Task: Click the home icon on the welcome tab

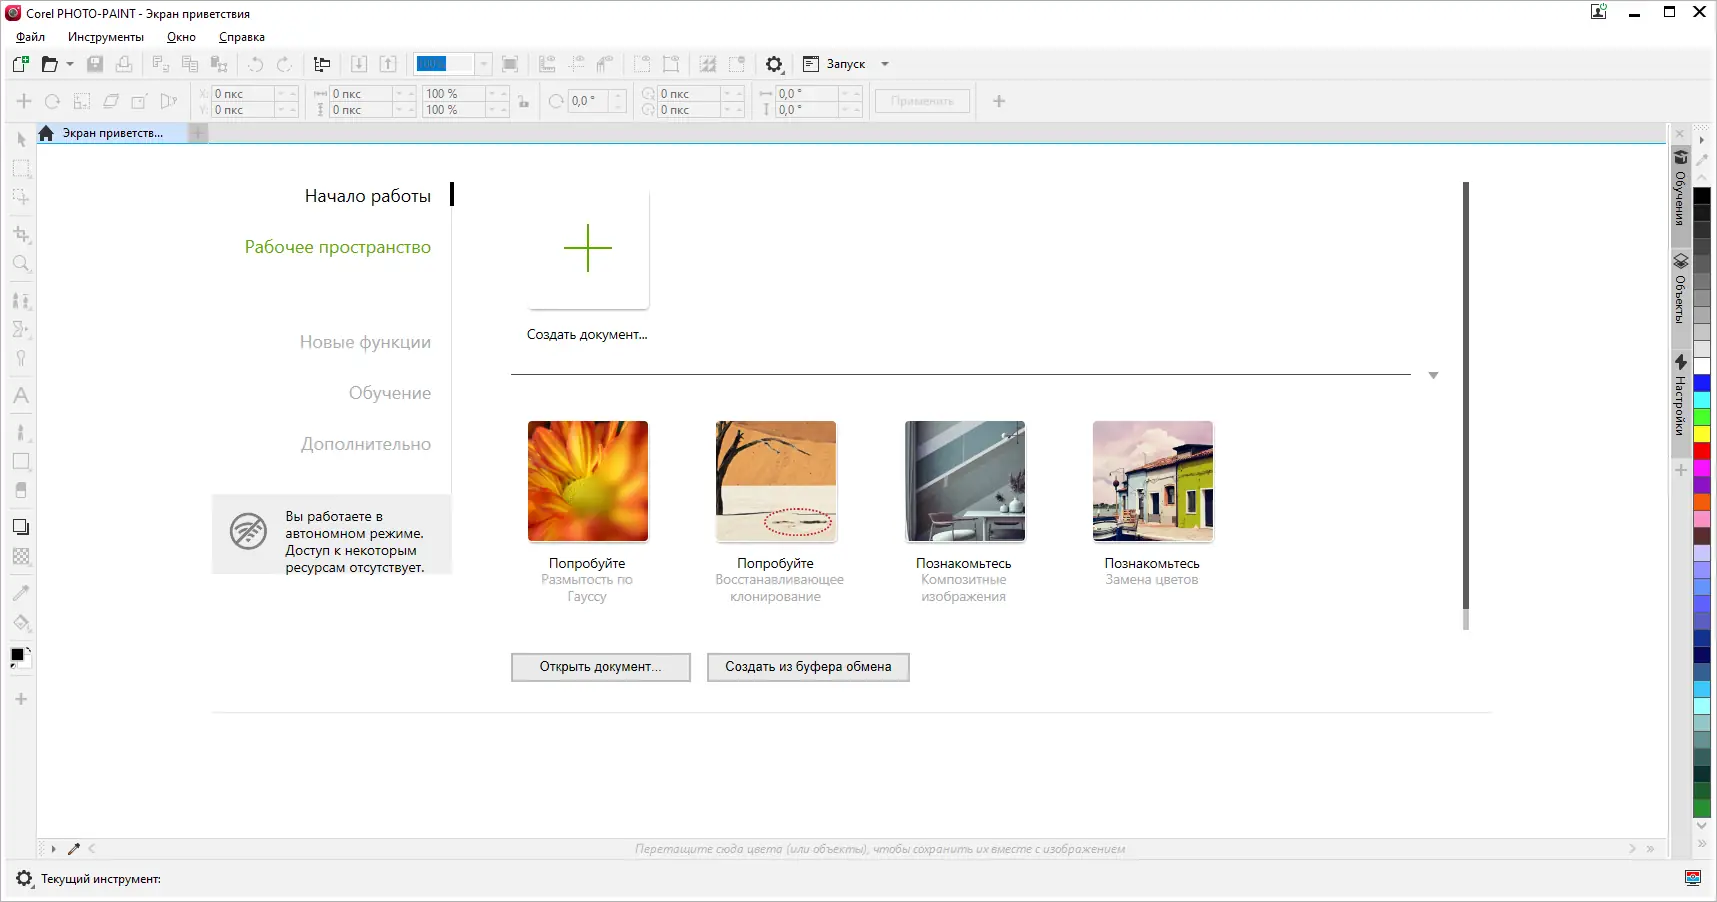Action: pyautogui.click(x=46, y=133)
